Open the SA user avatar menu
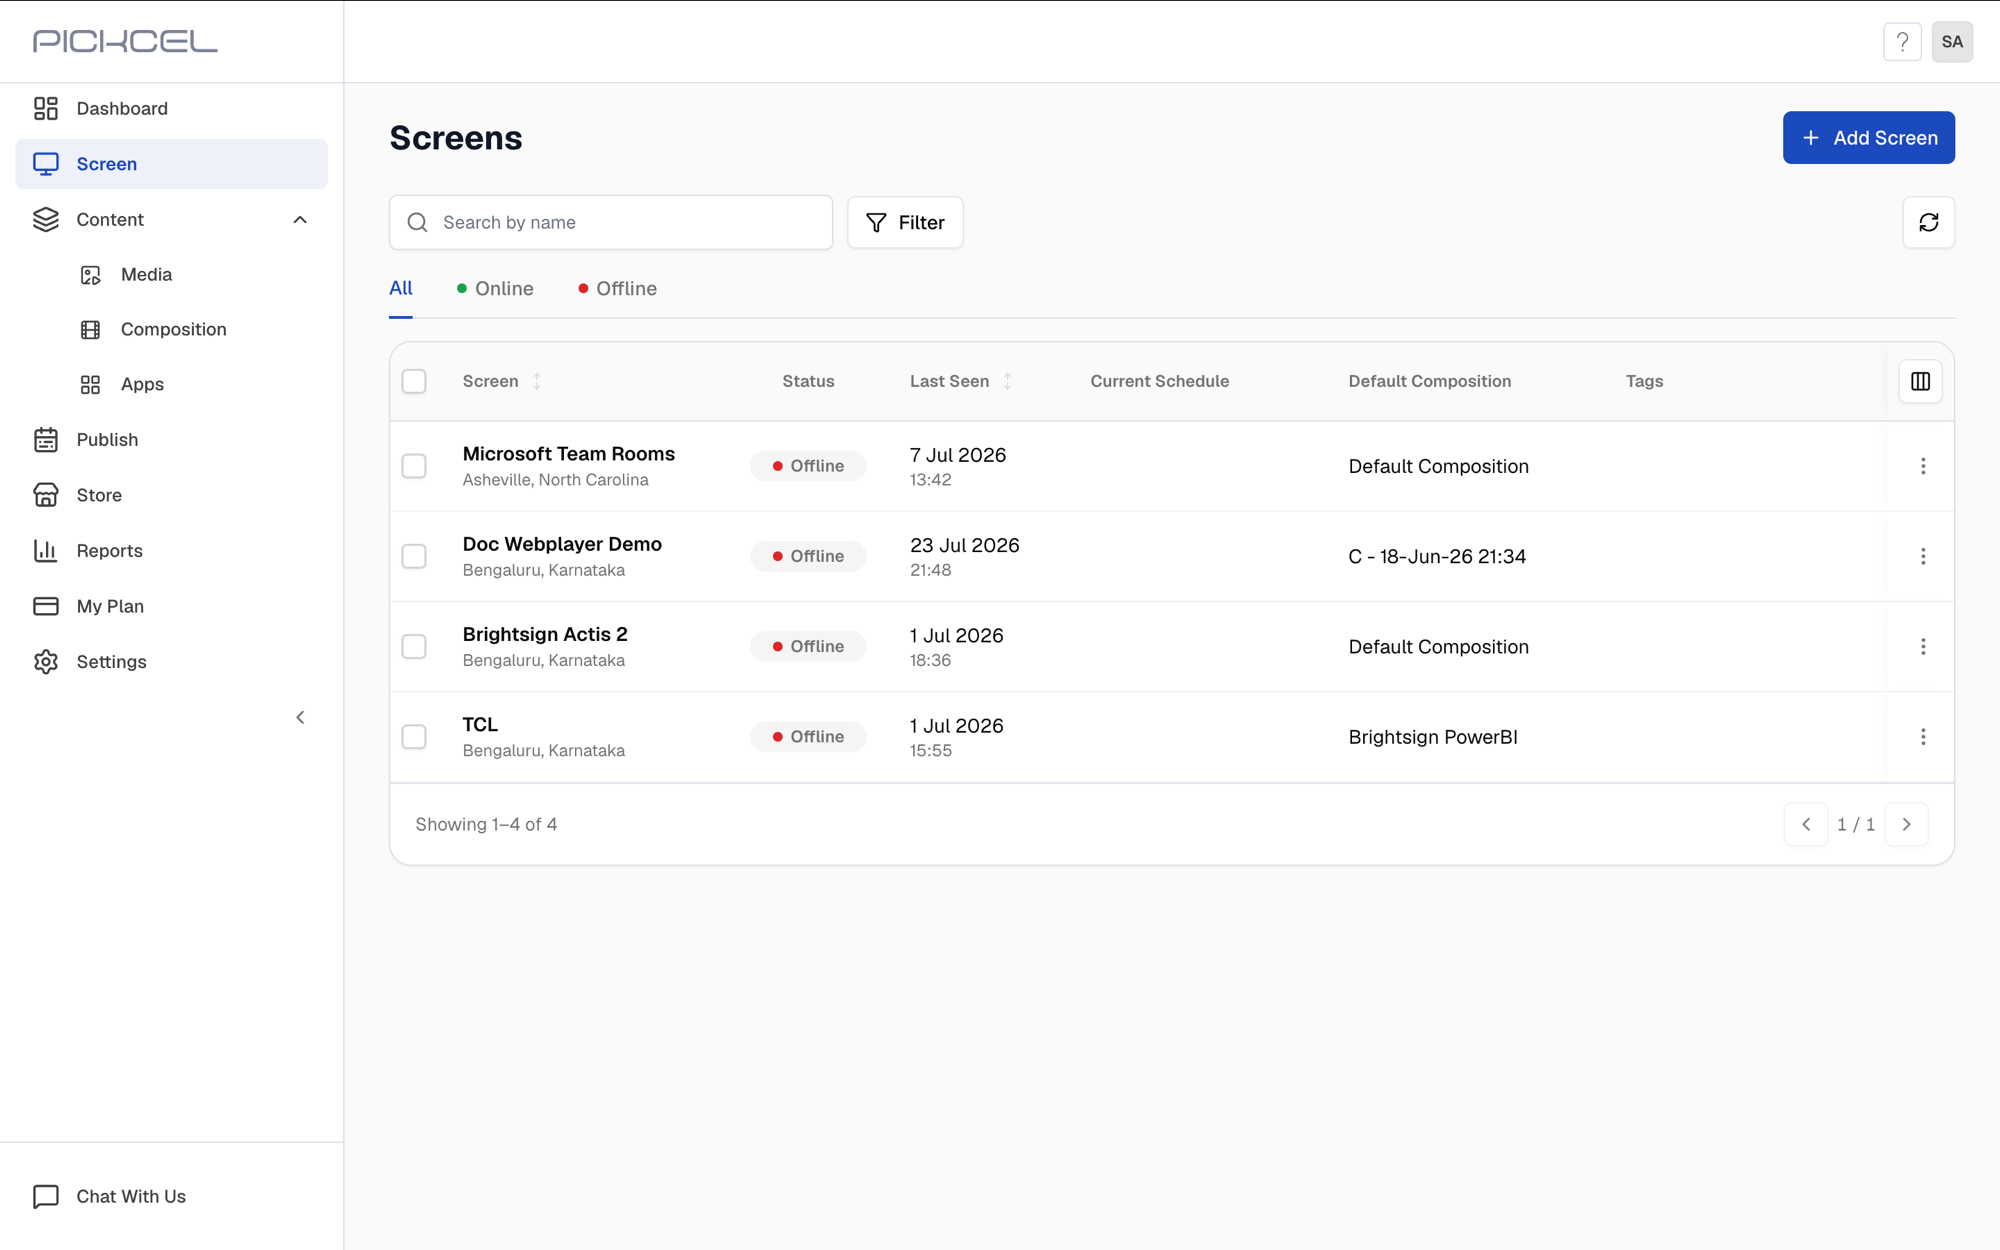Image resolution: width=2000 pixels, height=1250 pixels. (1952, 42)
